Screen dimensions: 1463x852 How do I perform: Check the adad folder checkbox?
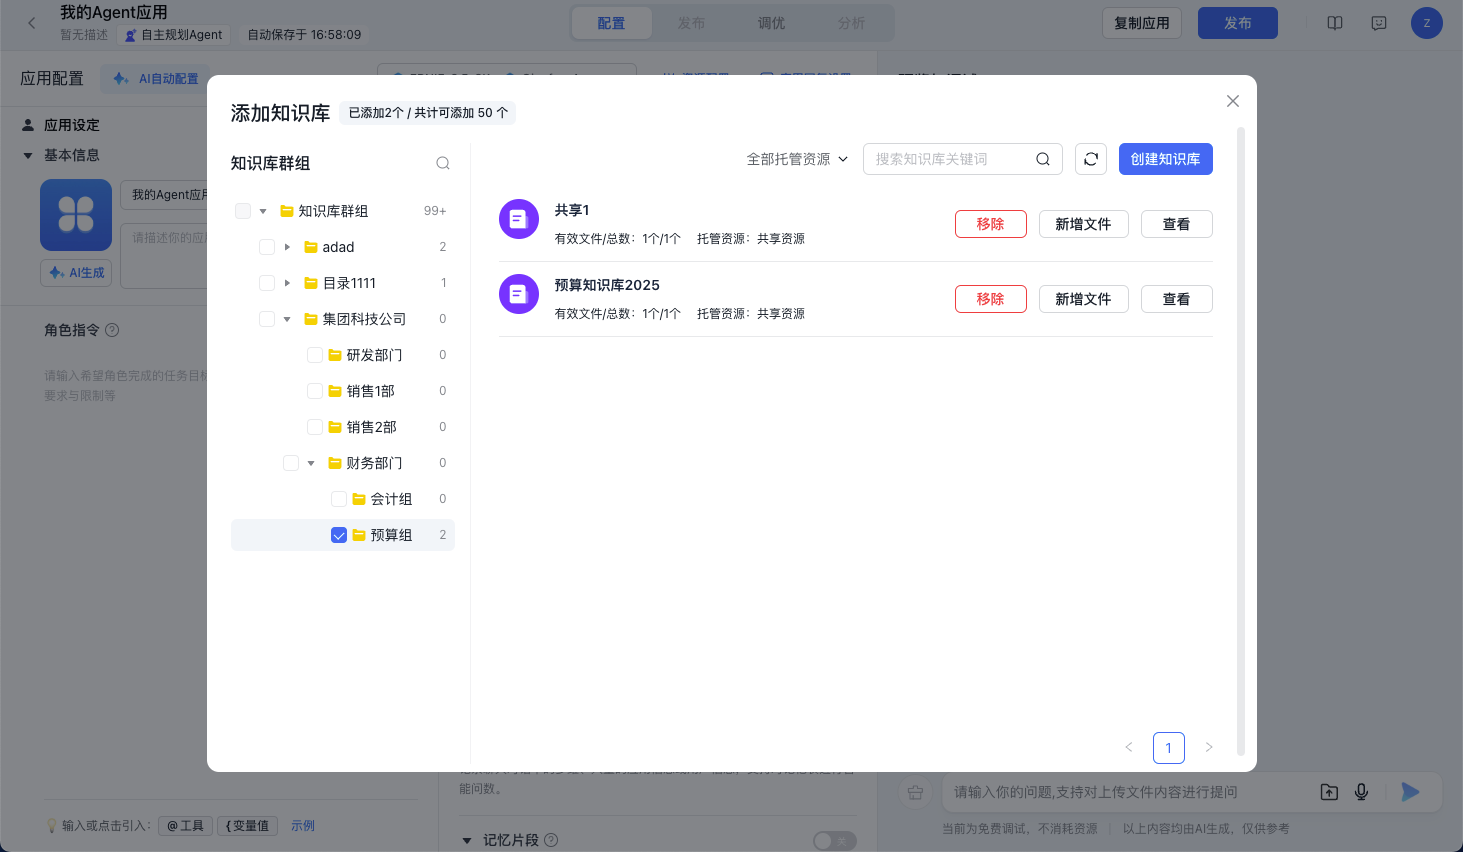point(267,247)
